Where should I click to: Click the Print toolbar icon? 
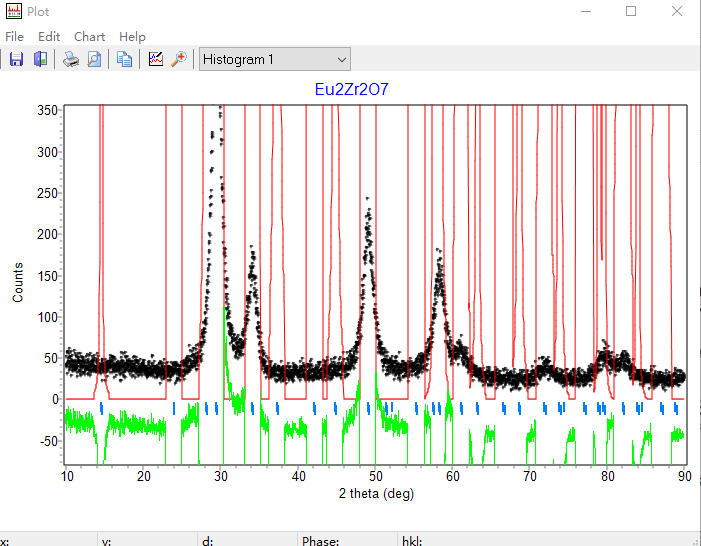(x=71, y=59)
